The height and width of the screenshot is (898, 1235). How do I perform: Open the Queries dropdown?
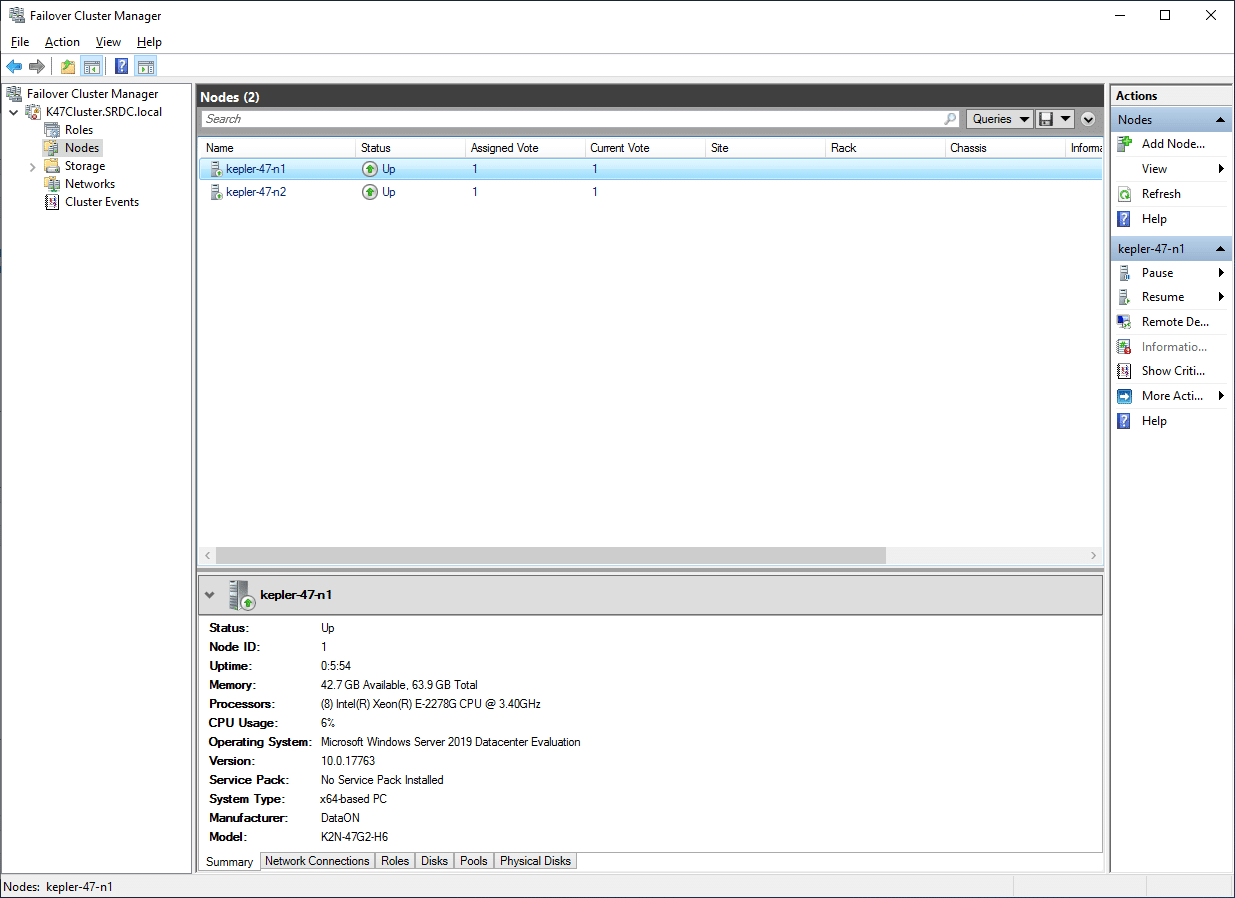pyautogui.click(x=1000, y=119)
